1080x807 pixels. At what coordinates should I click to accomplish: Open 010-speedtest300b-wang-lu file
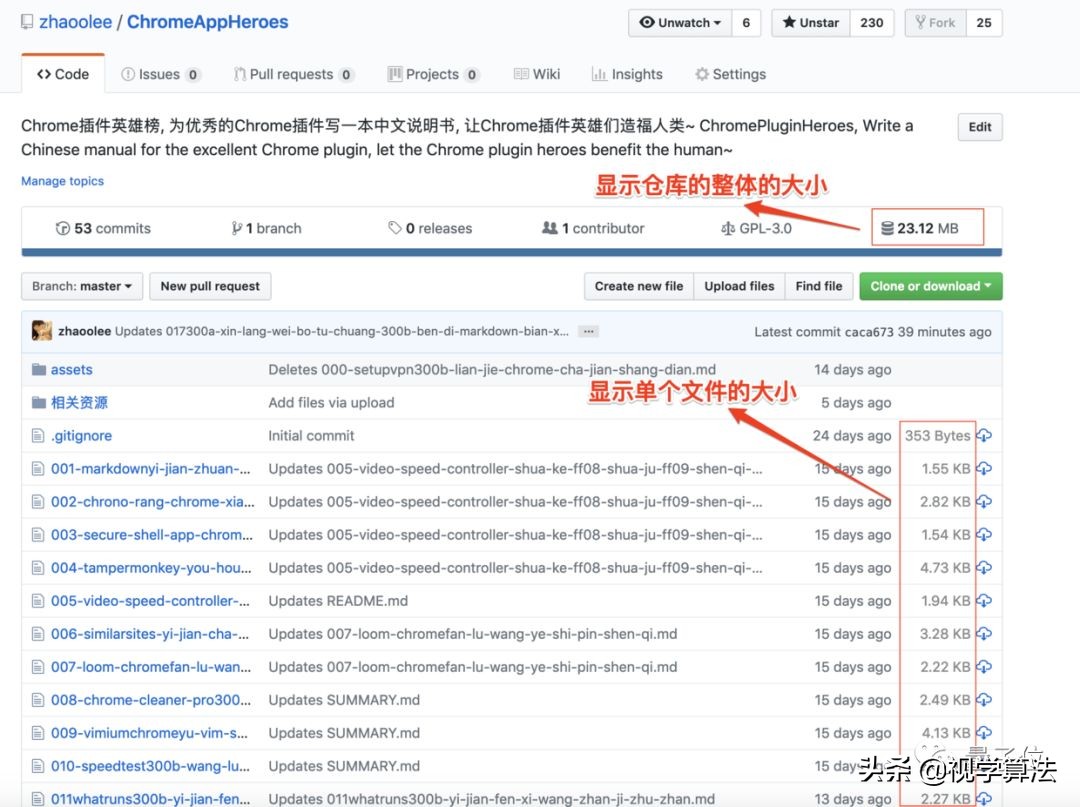(x=150, y=766)
